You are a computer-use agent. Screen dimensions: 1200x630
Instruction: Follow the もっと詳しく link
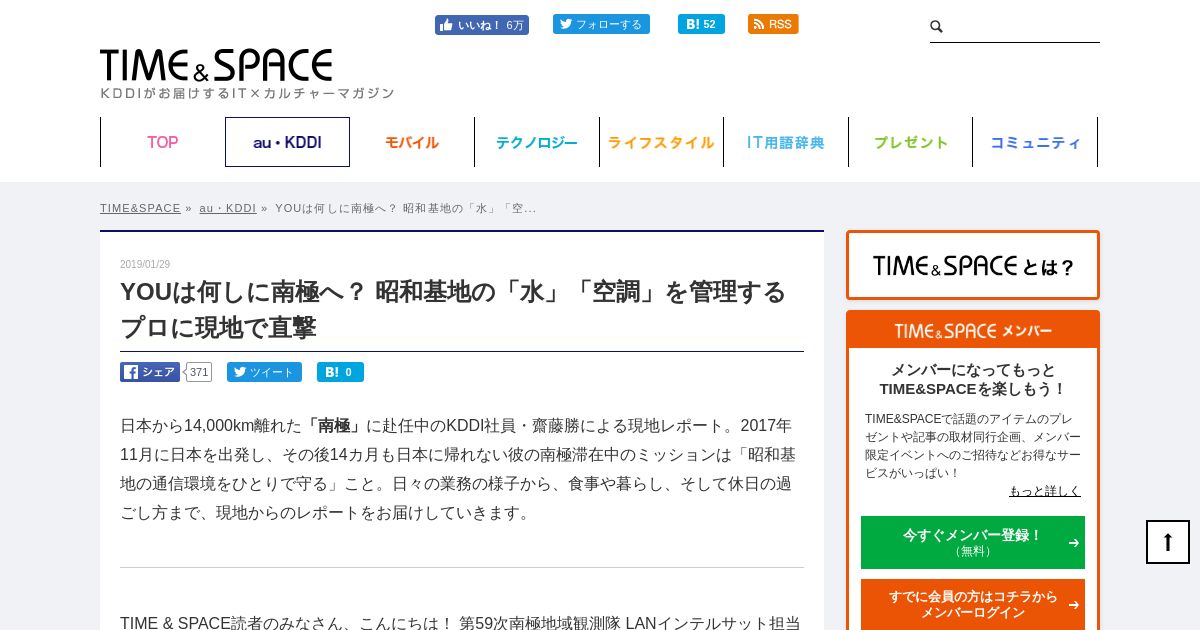tap(1045, 491)
